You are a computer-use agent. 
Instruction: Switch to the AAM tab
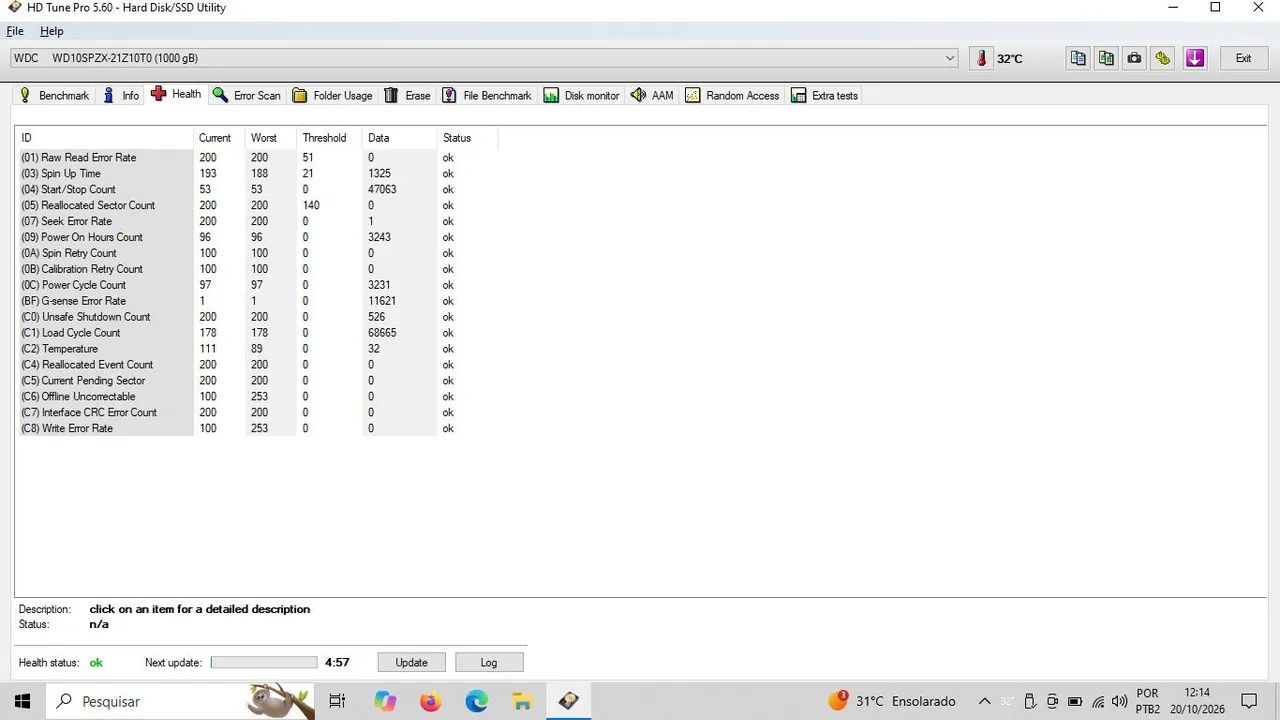click(652, 95)
